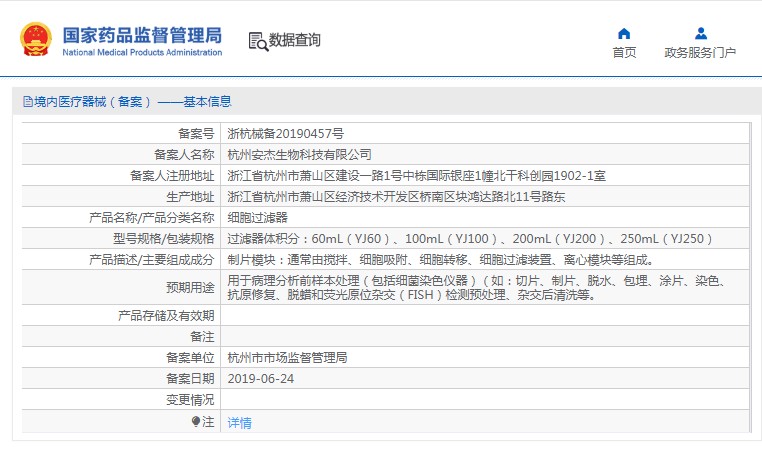Screen dimensions: 762x449
Task: Click 政务服务门户 text label
Action: [700, 52]
